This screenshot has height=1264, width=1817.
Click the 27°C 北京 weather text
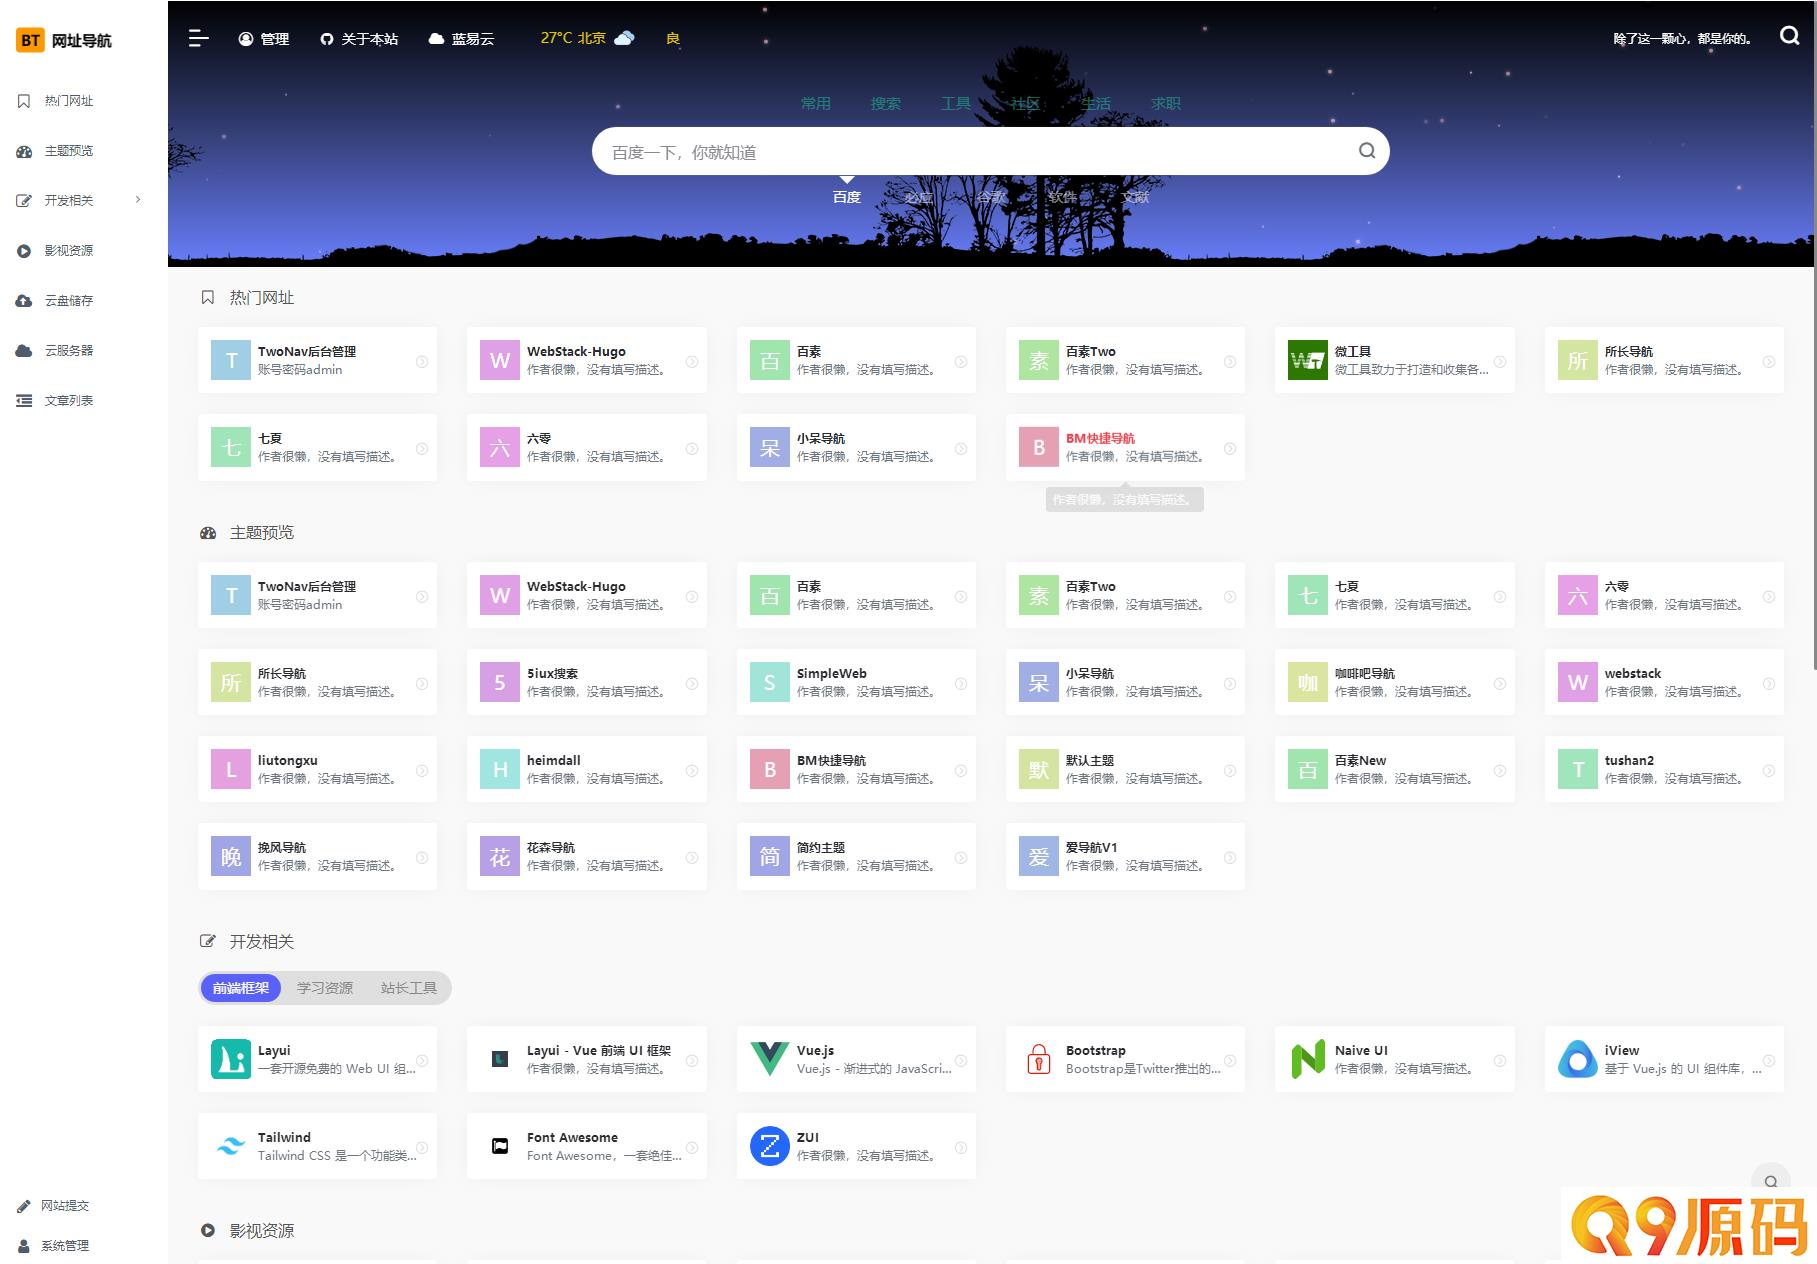573,38
